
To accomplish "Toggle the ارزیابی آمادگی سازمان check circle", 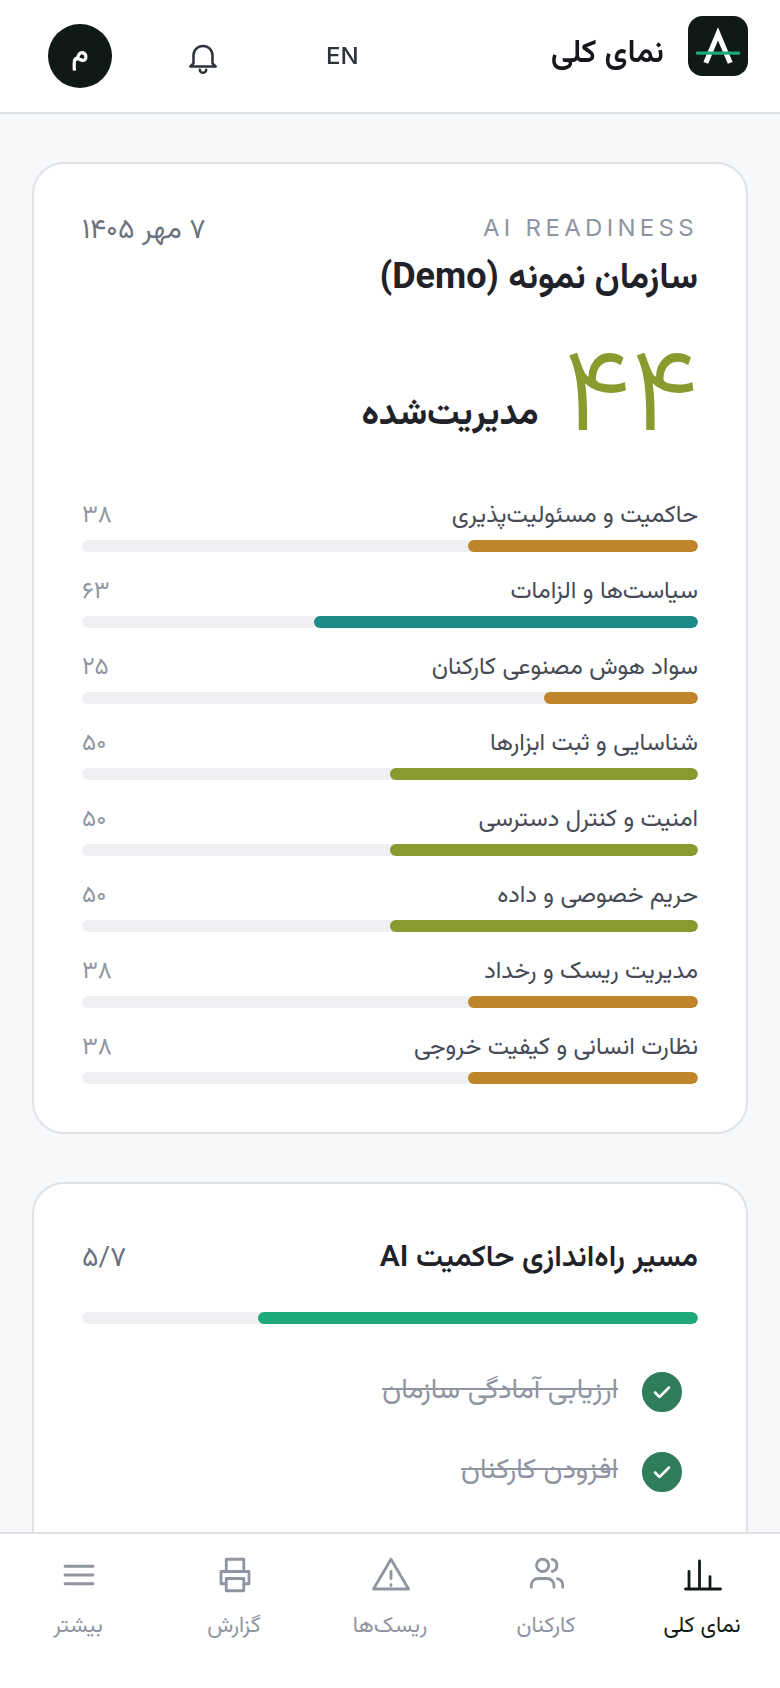I will (662, 1391).
